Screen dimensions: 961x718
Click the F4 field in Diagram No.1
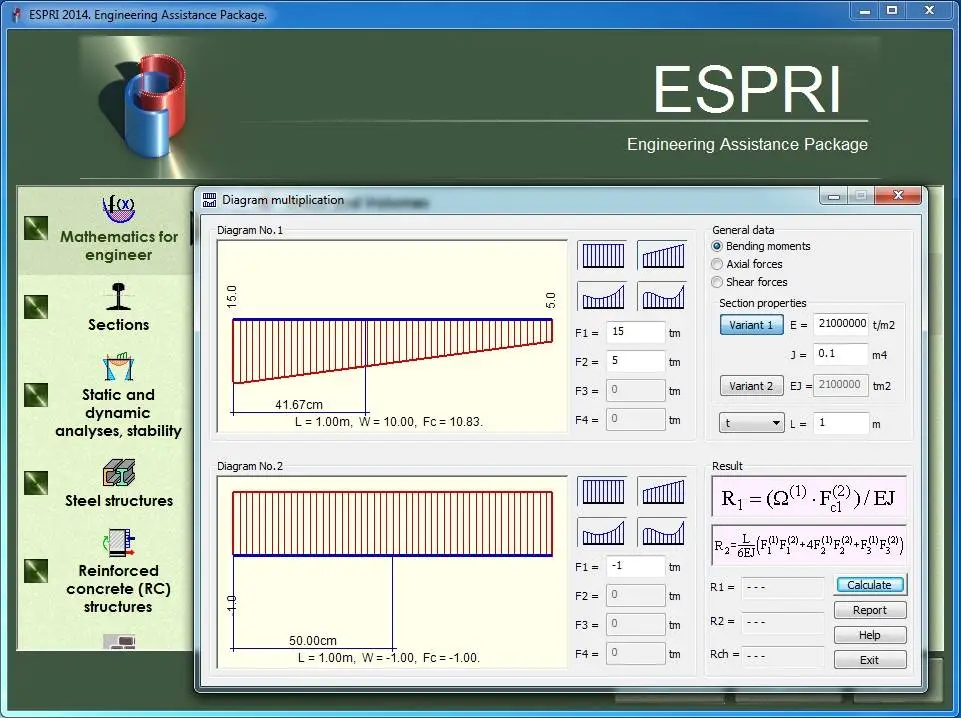pyautogui.click(x=636, y=419)
